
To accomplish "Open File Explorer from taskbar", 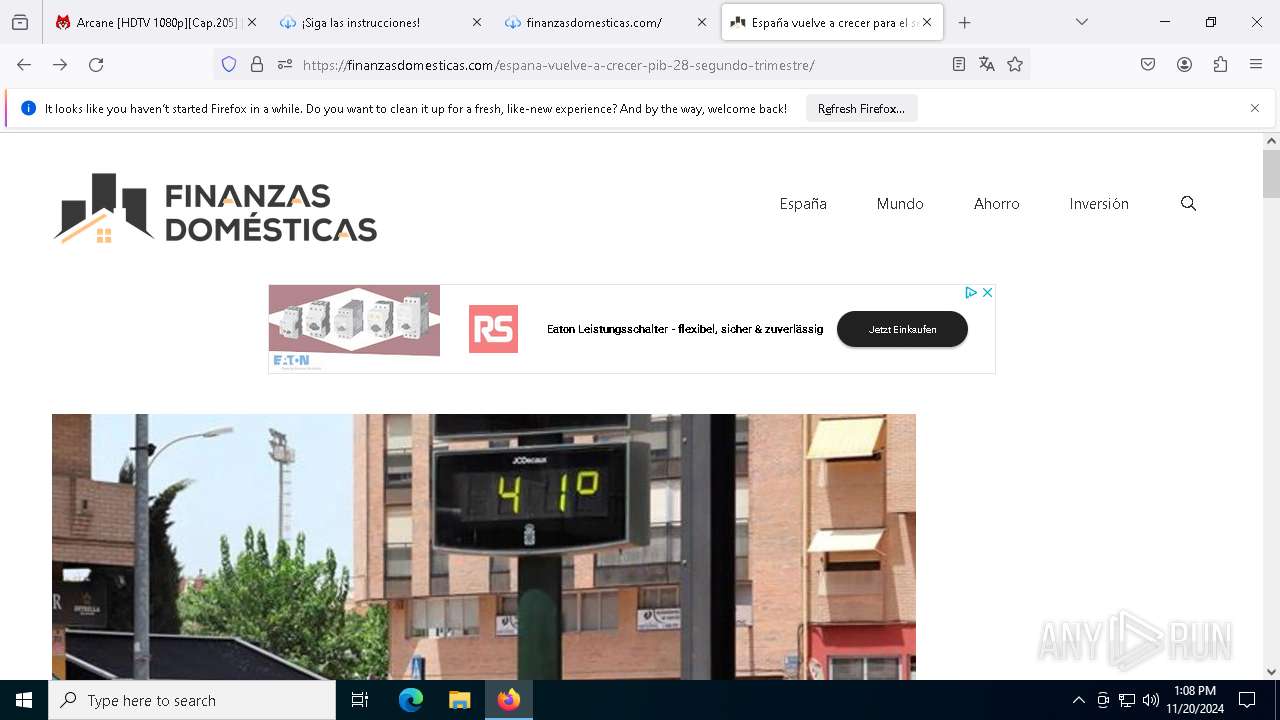I will point(459,700).
